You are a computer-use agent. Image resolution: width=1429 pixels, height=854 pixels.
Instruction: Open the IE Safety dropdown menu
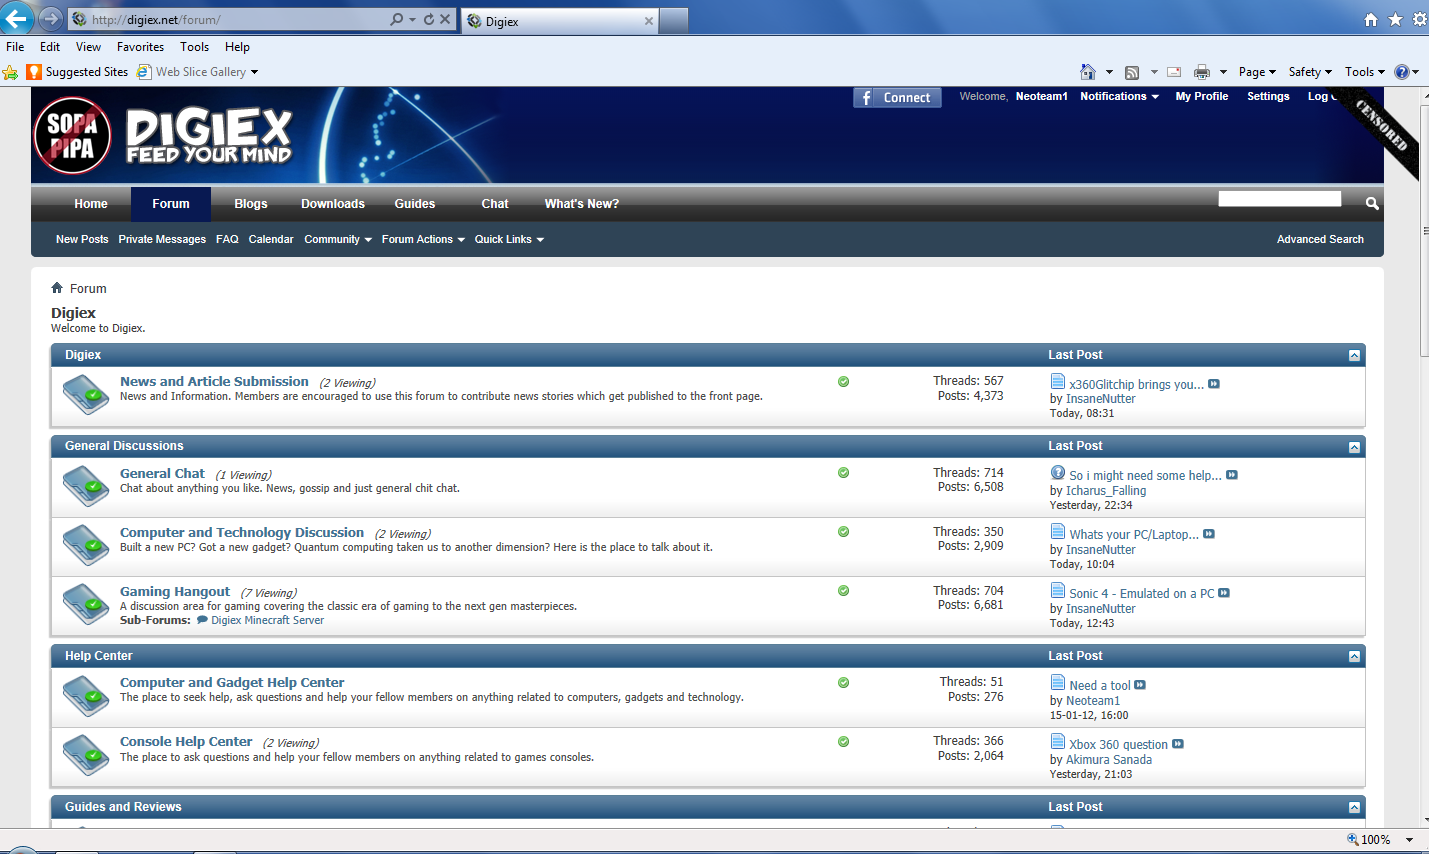pos(1310,72)
